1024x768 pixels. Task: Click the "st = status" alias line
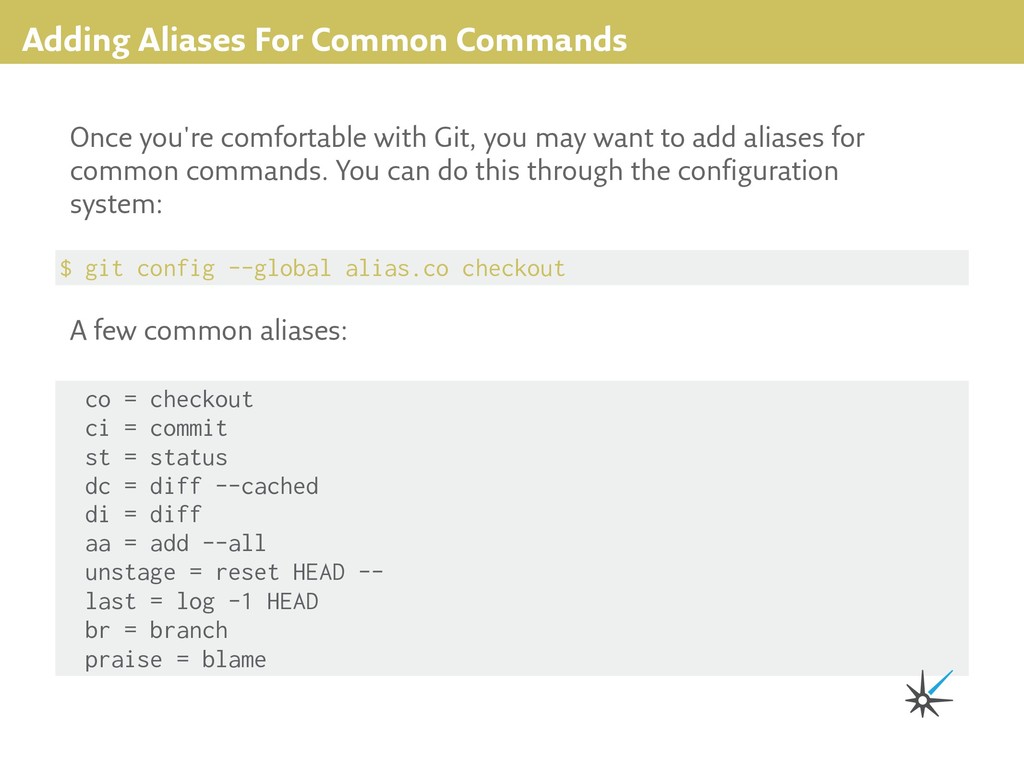tap(156, 458)
